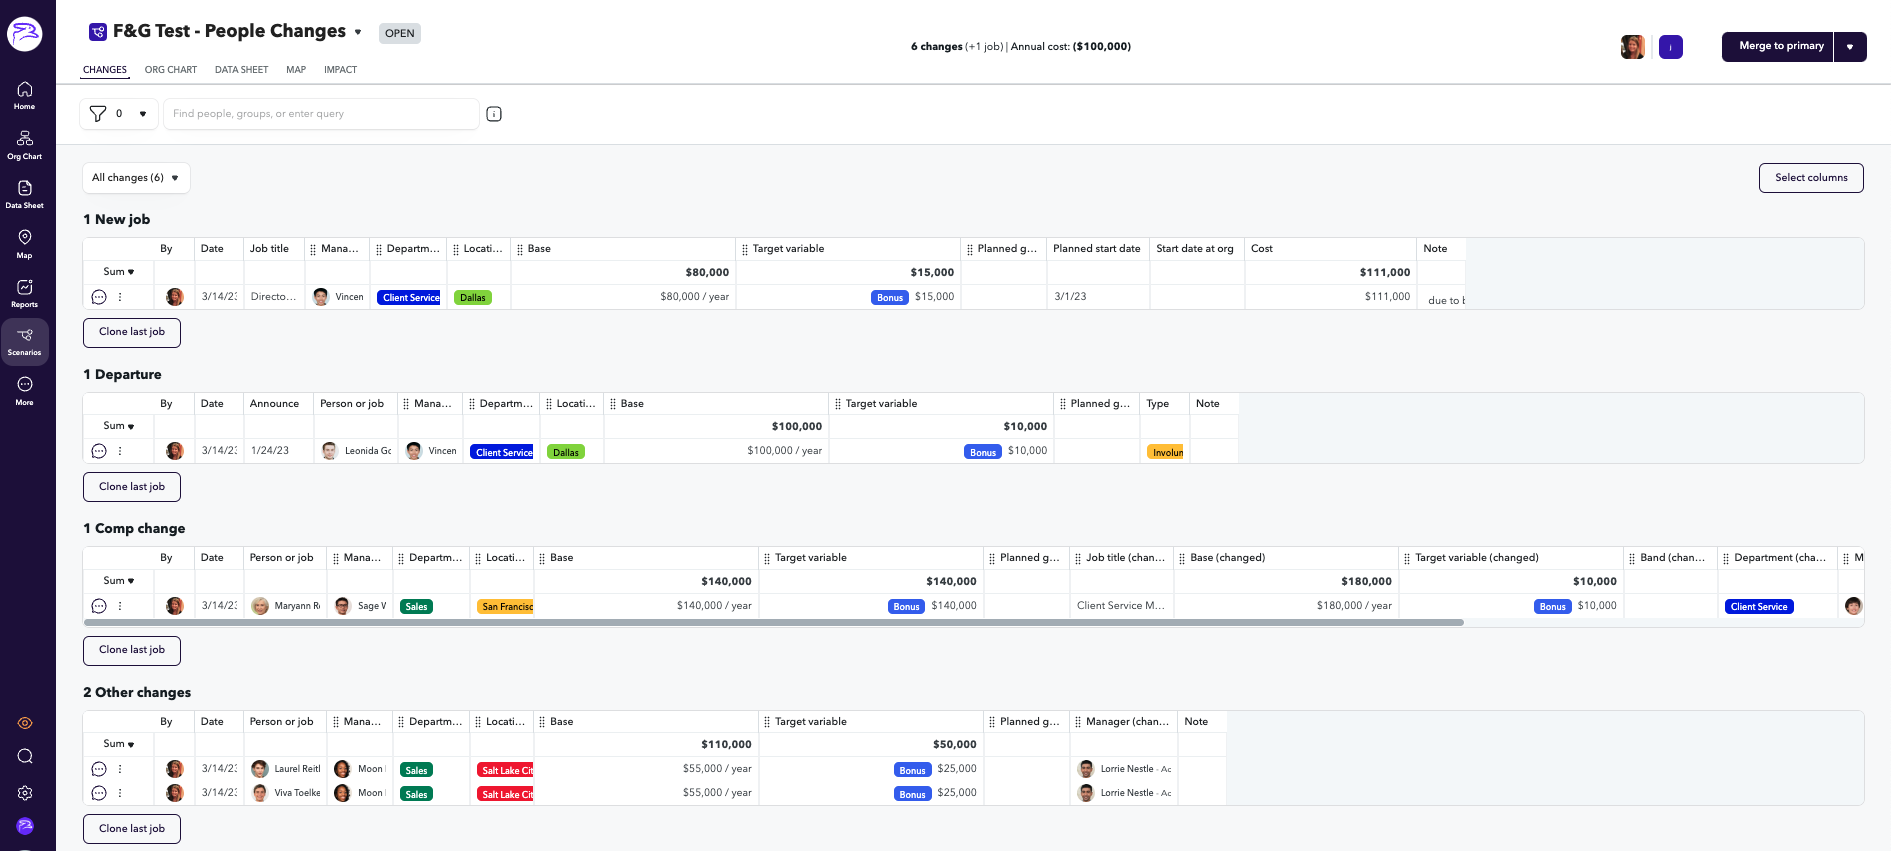Open settings gear in the sidebar
The height and width of the screenshot is (851, 1891).
click(25, 793)
